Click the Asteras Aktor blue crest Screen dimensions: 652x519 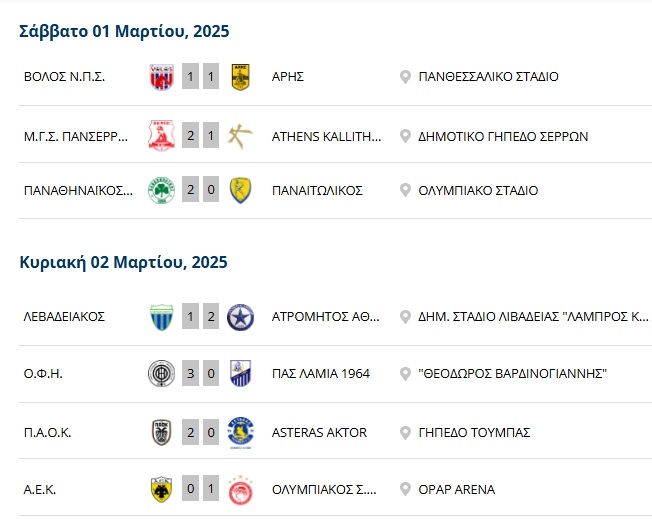(x=240, y=432)
